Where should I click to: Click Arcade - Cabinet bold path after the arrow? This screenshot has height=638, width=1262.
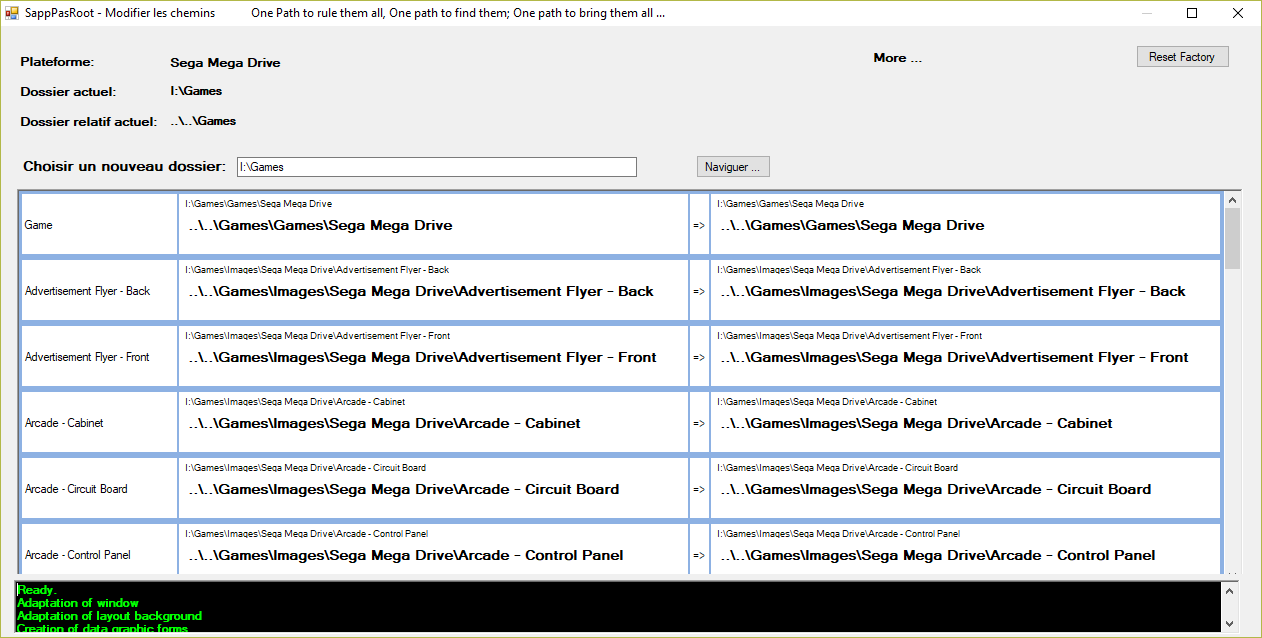(916, 424)
